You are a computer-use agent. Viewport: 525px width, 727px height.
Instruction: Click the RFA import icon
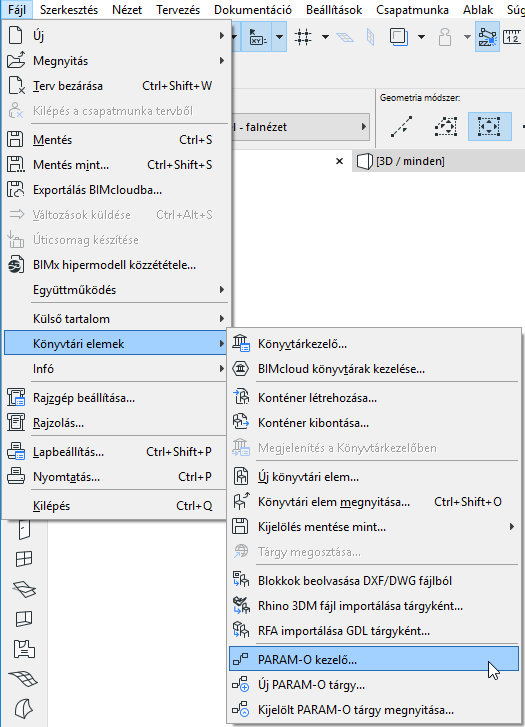click(x=241, y=630)
